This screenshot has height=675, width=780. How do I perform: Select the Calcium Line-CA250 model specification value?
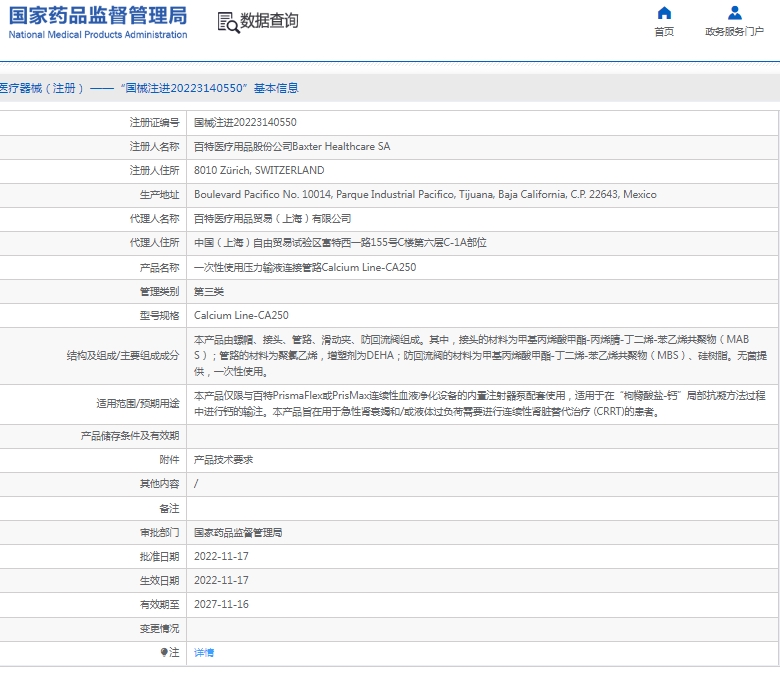pyautogui.click(x=241, y=315)
